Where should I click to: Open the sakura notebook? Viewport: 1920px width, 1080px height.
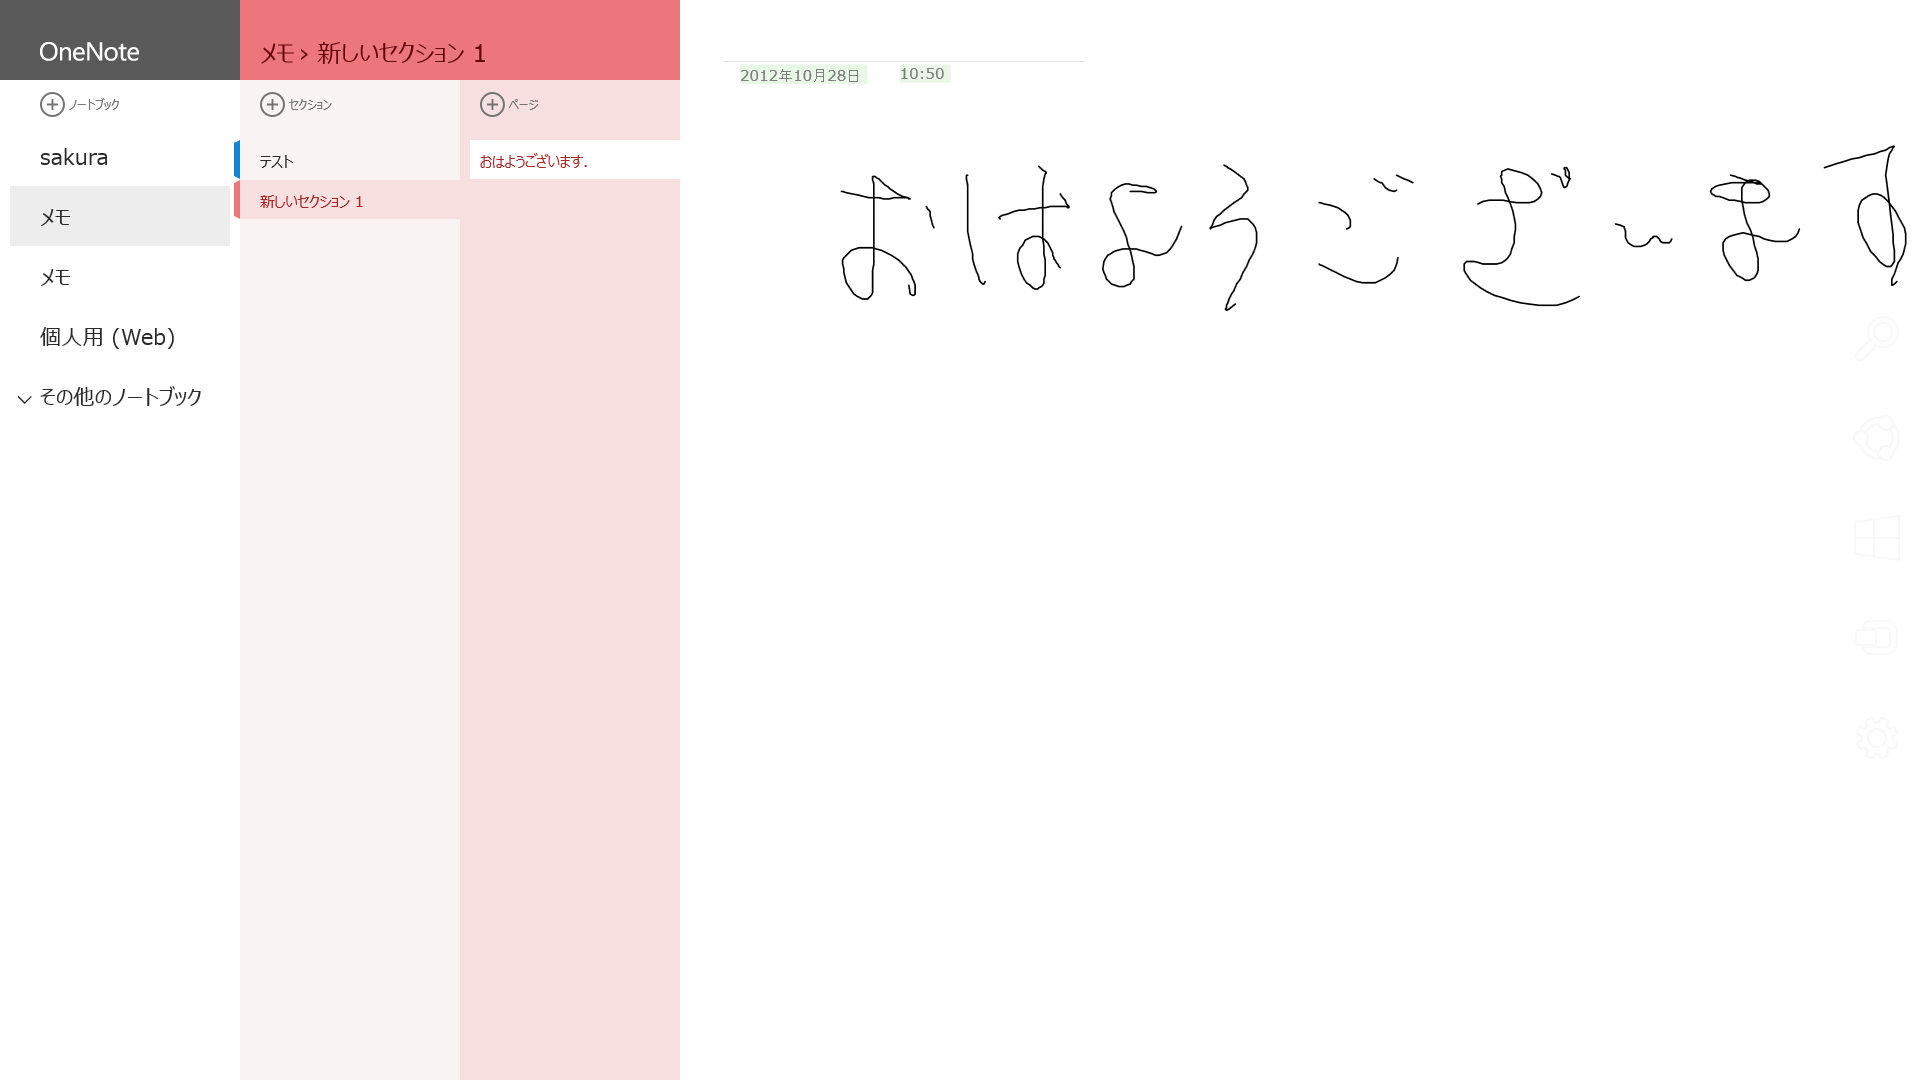point(120,157)
